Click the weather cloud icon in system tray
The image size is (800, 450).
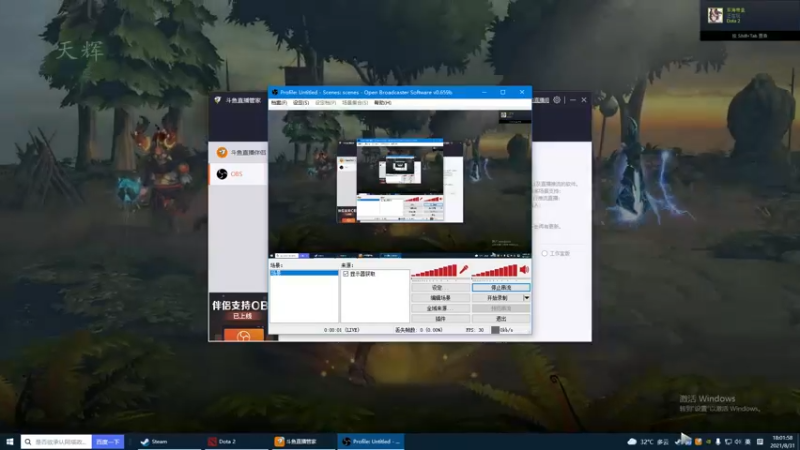pyautogui.click(x=632, y=441)
